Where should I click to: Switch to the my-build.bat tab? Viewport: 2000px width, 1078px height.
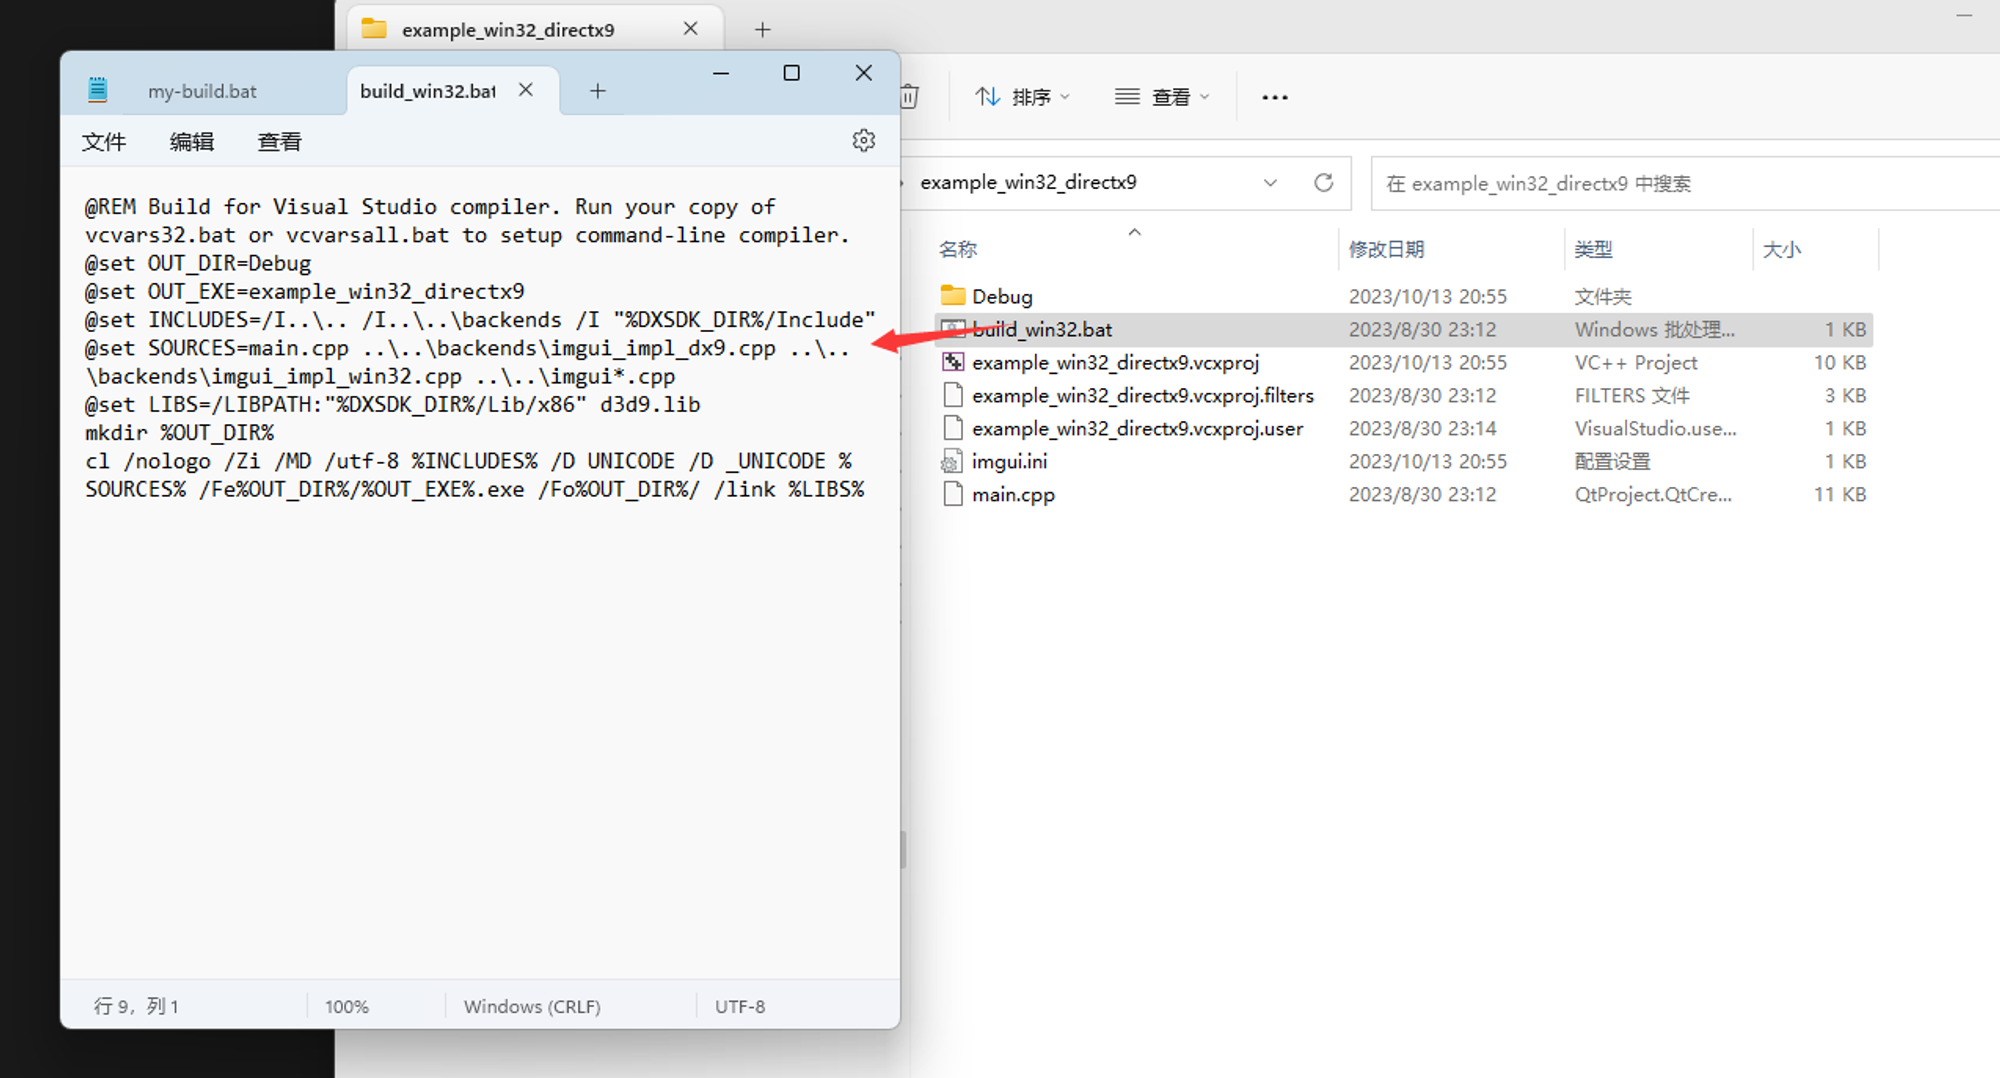point(202,90)
